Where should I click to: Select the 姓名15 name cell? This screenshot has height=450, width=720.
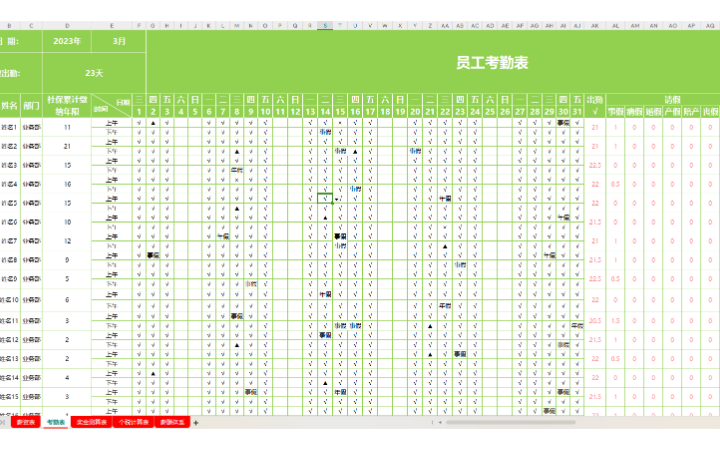tap(9, 396)
